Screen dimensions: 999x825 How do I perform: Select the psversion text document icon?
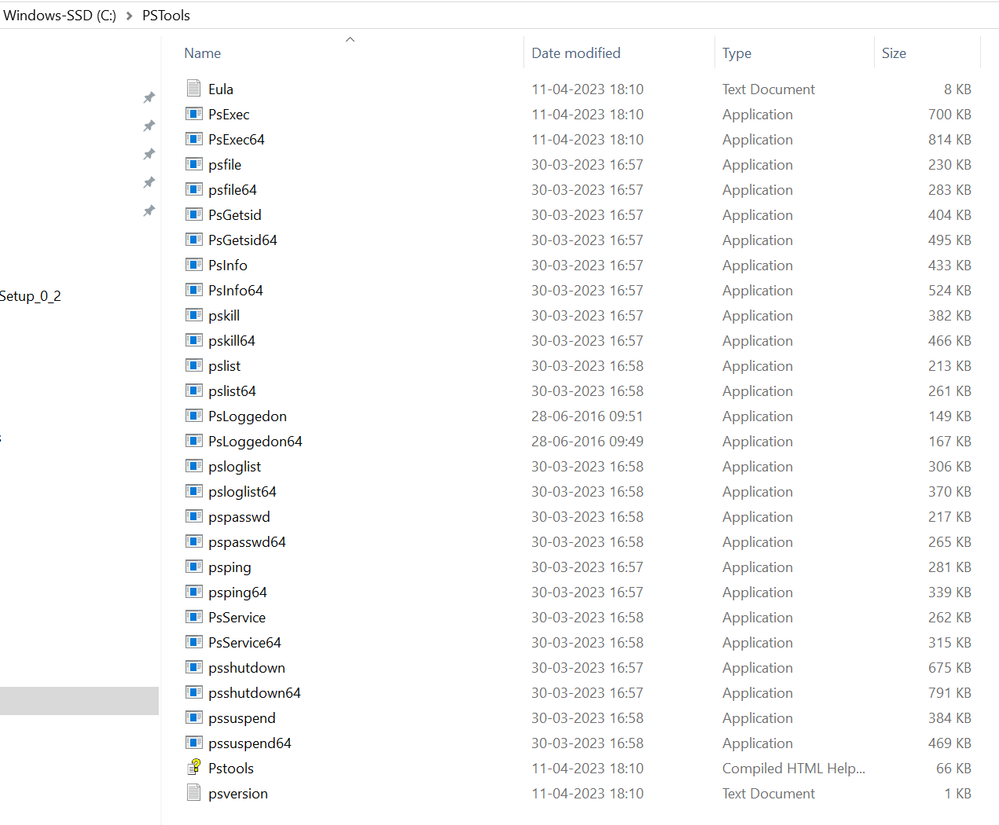click(x=194, y=793)
